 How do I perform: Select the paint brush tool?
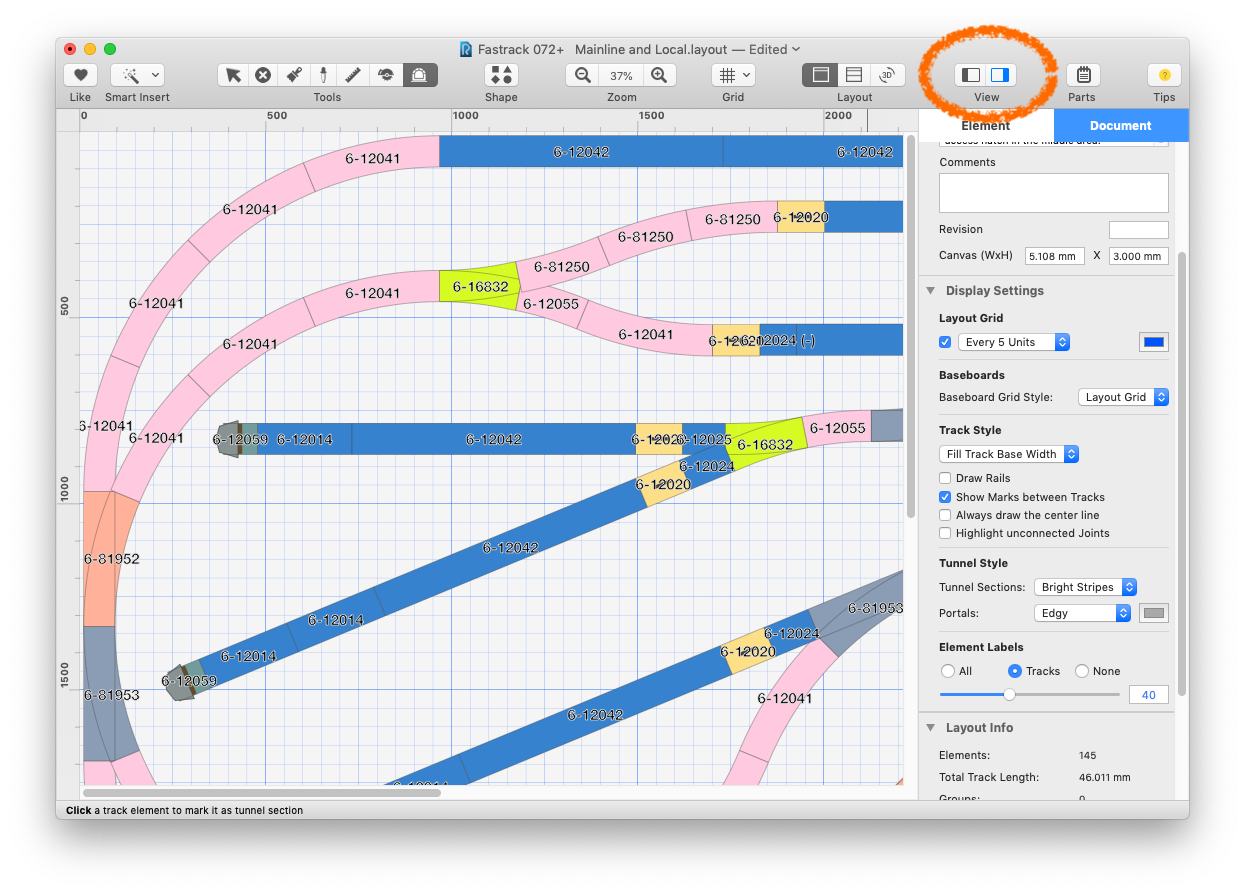coord(294,75)
